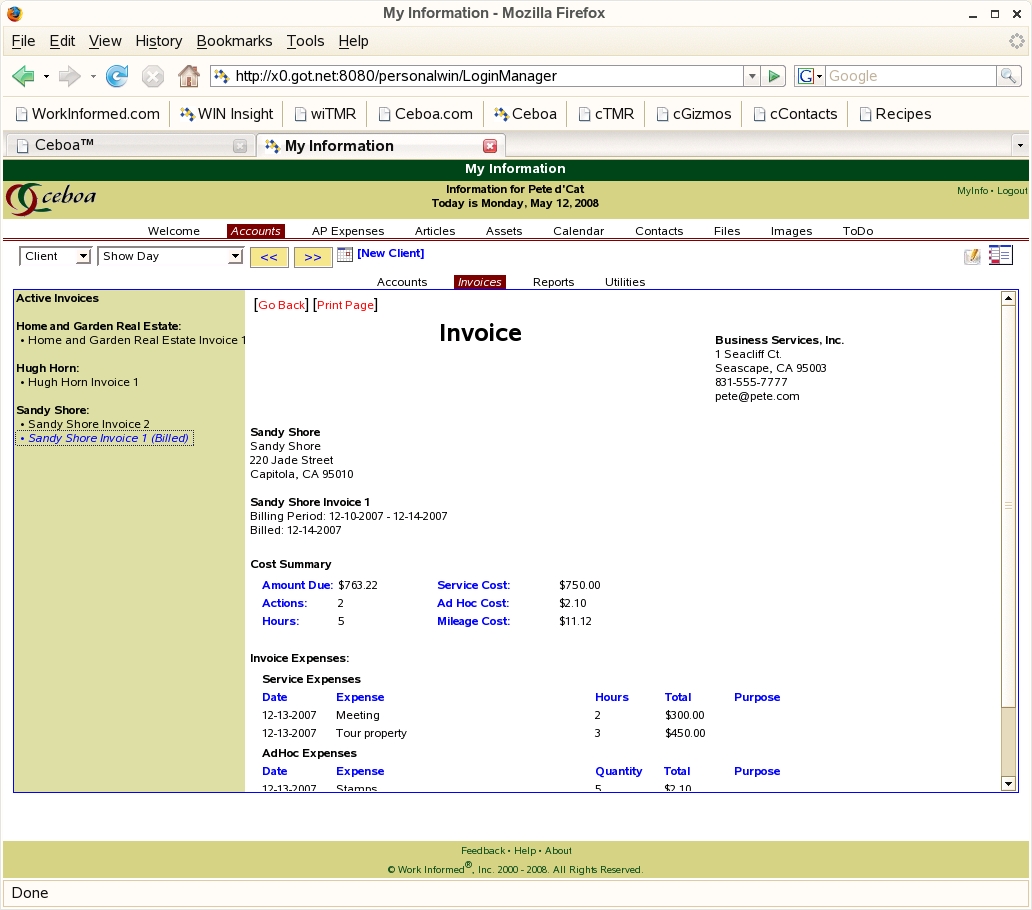
Task: Select the Calendar navigation tab
Action: [x=578, y=231]
